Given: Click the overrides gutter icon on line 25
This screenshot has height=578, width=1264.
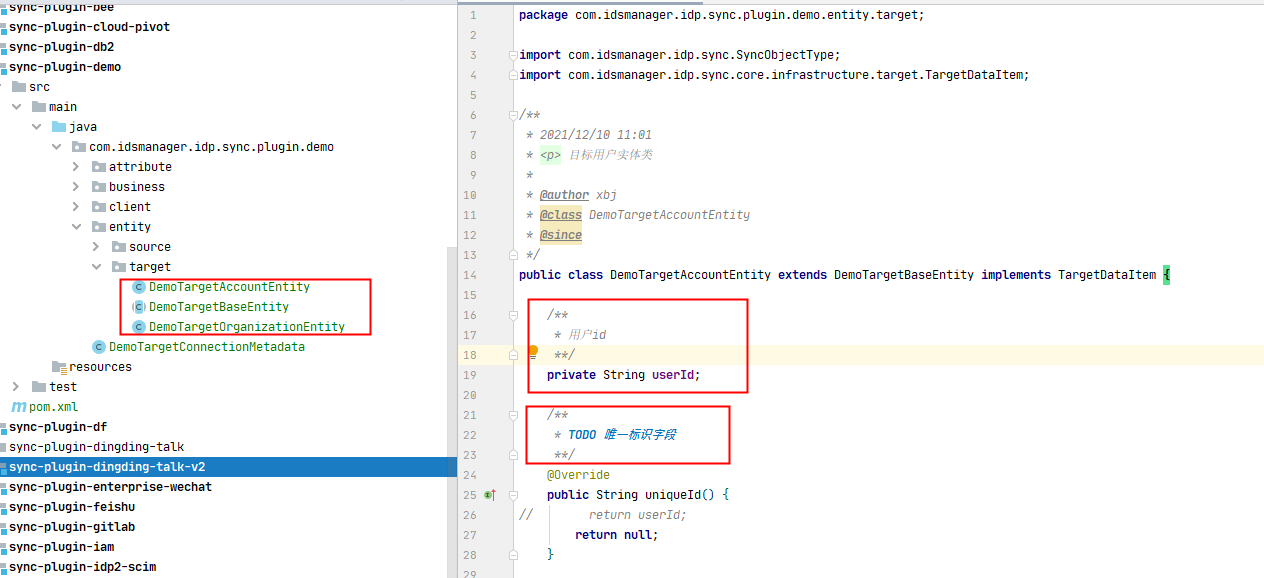Looking at the screenshot, I should [489, 495].
